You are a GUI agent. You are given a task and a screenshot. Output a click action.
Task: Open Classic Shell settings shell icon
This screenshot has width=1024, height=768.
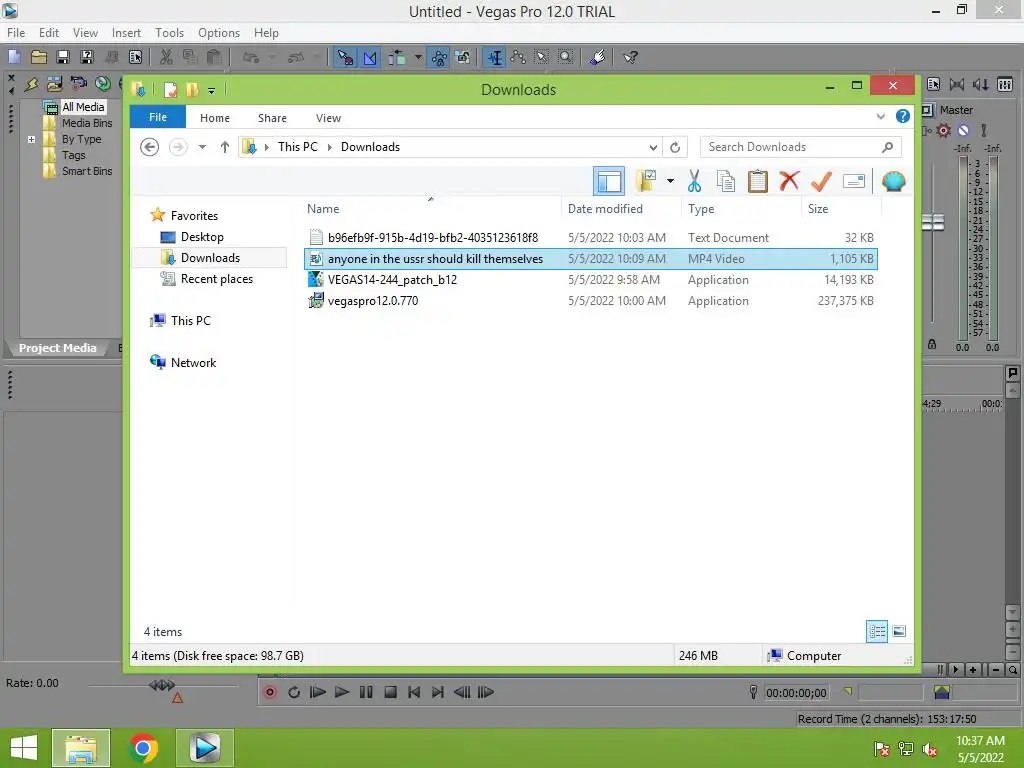pos(893,181)
